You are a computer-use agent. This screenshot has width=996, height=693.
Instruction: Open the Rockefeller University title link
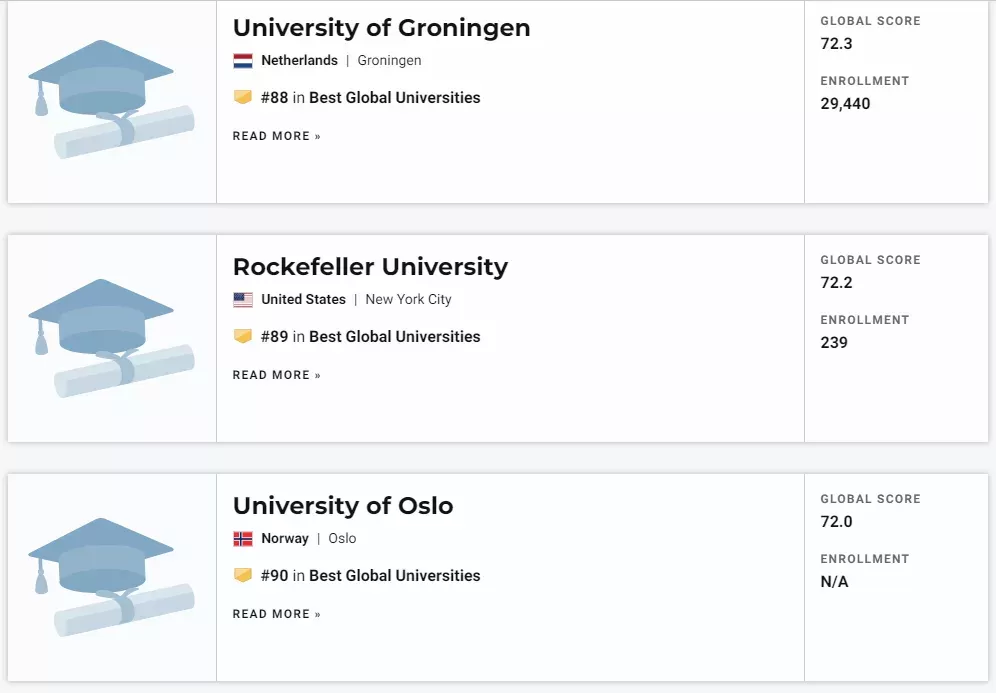370,267
